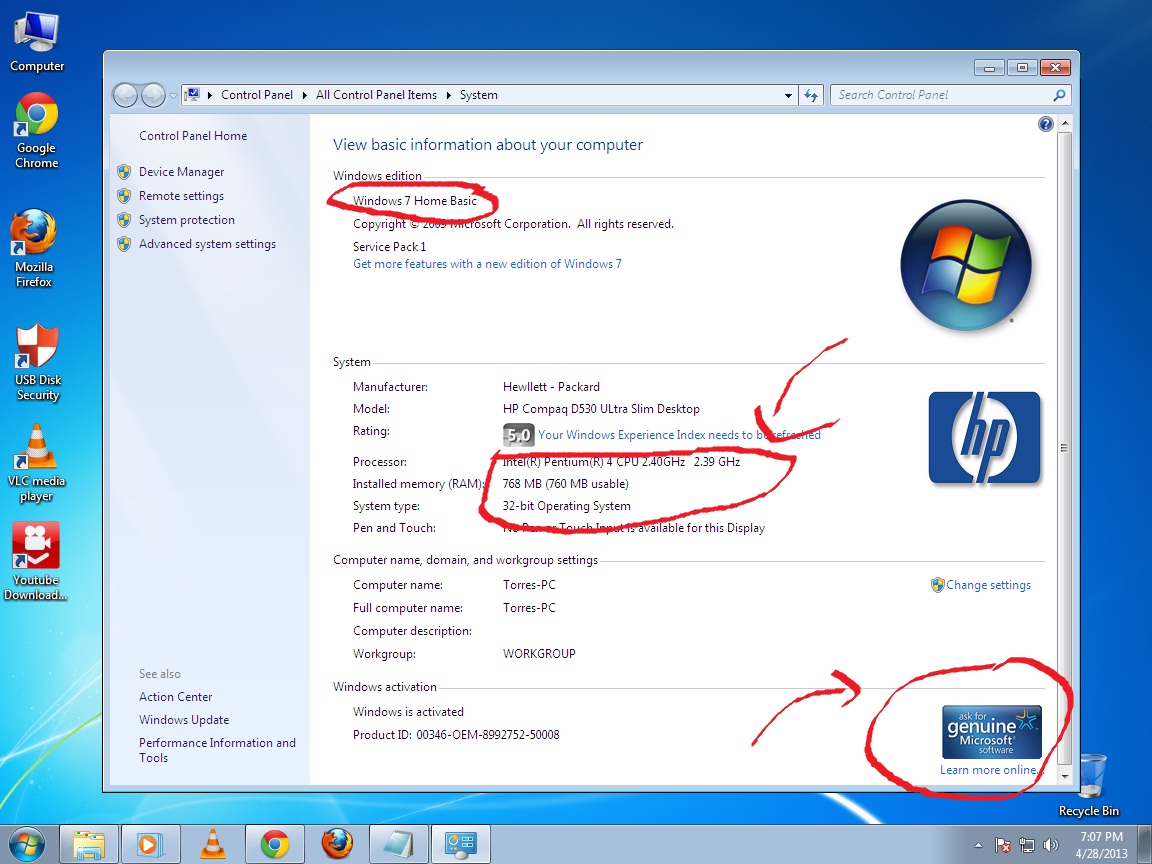Click the Back navigation arrow button
Image resolution: width=1152 pixels, height=864 pixels.
126,95
